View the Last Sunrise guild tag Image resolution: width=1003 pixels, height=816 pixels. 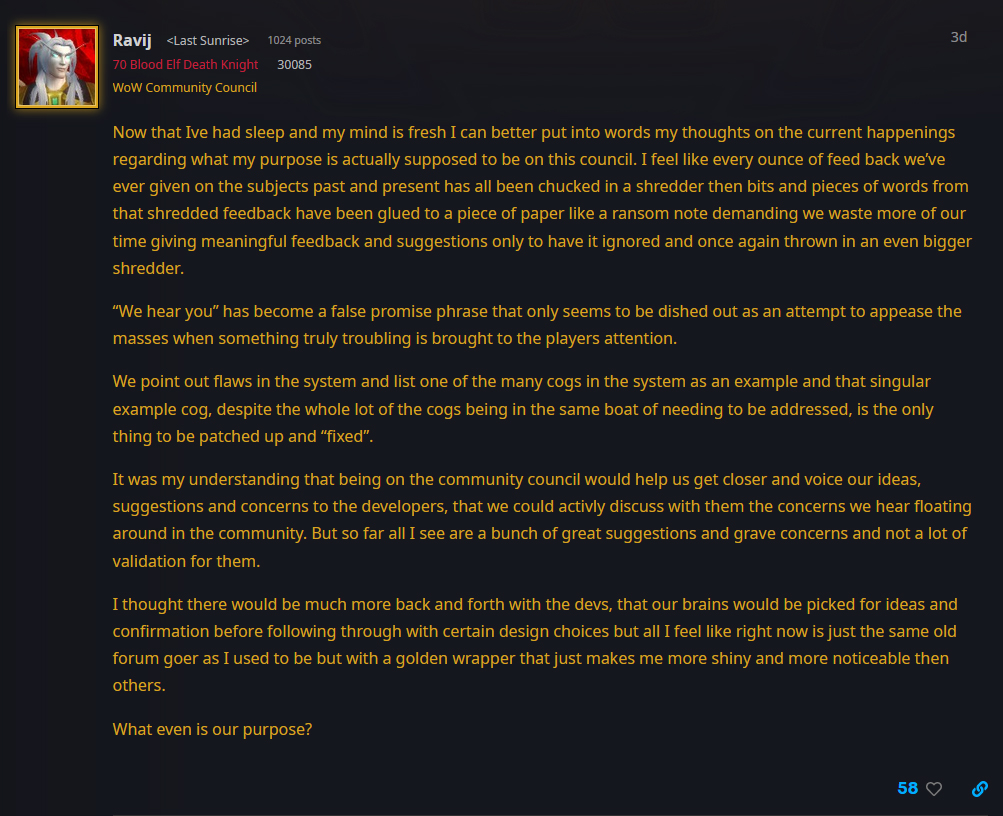(207, 40)
